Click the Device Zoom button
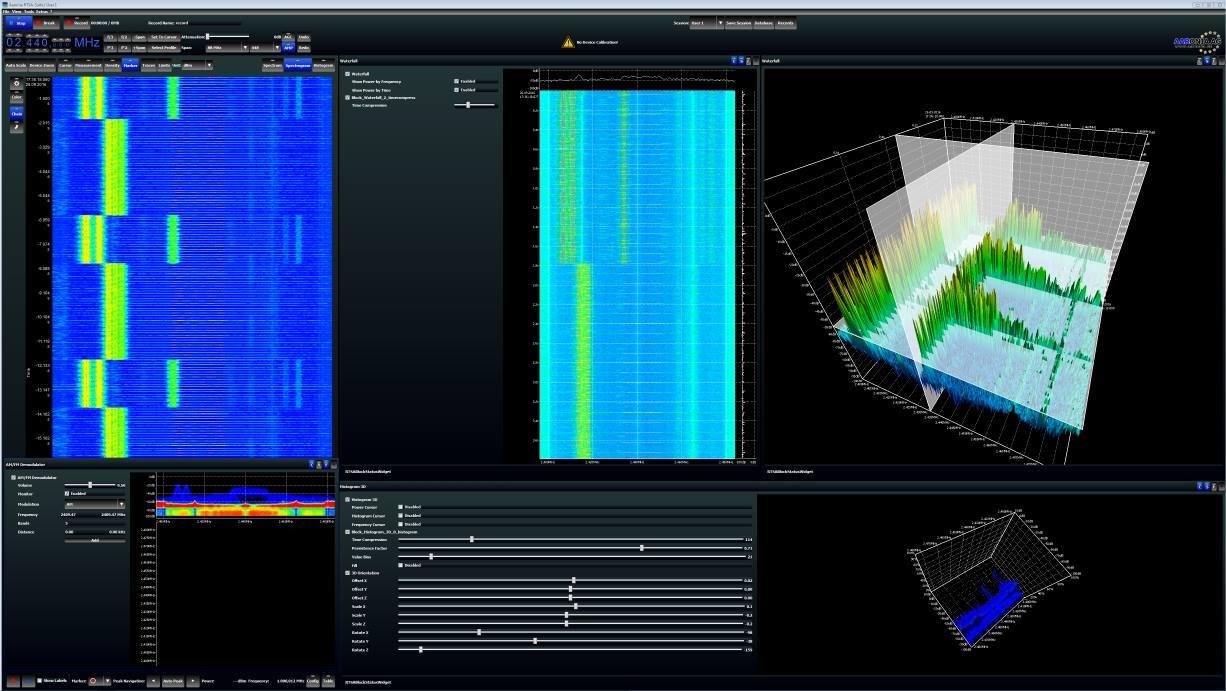The height and width of the screenshot is (691, 1226). [x=42, y=65]
